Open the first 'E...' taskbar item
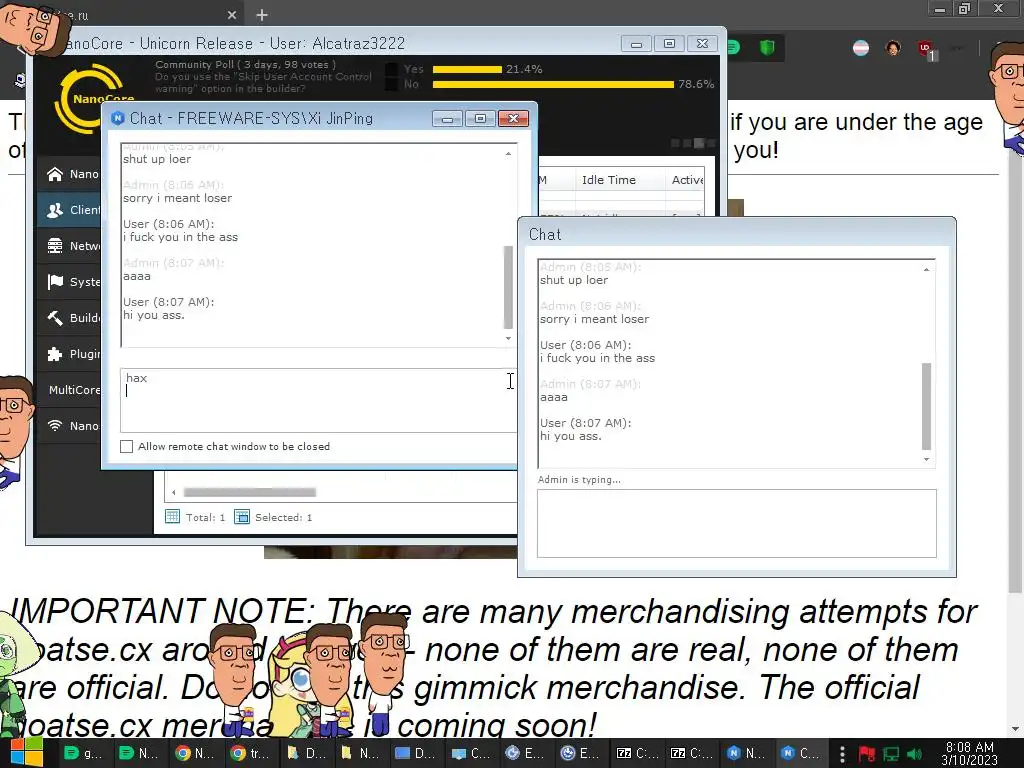 (524, 753)
